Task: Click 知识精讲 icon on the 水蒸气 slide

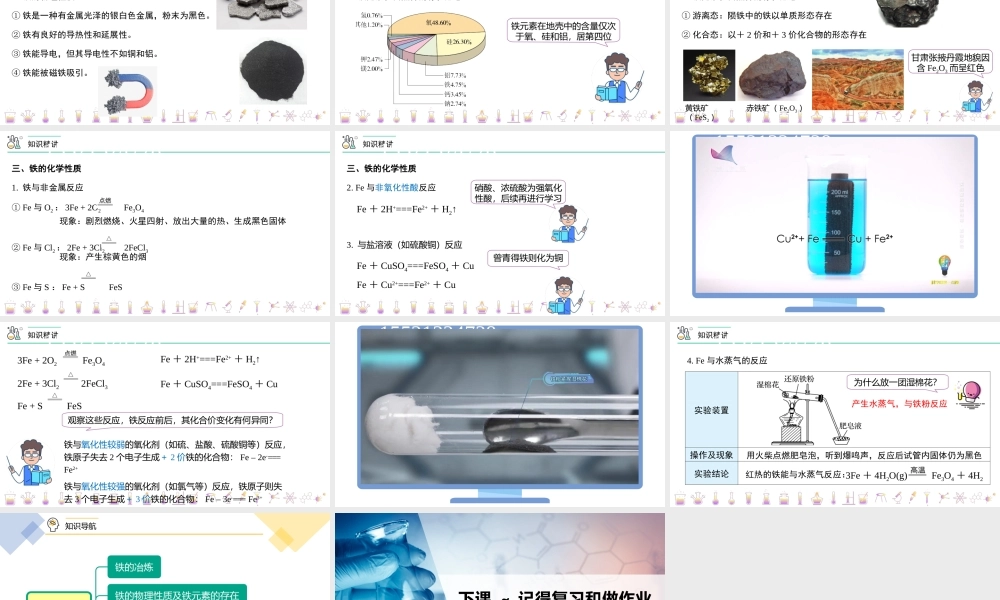Action: (x=684, y=333)
